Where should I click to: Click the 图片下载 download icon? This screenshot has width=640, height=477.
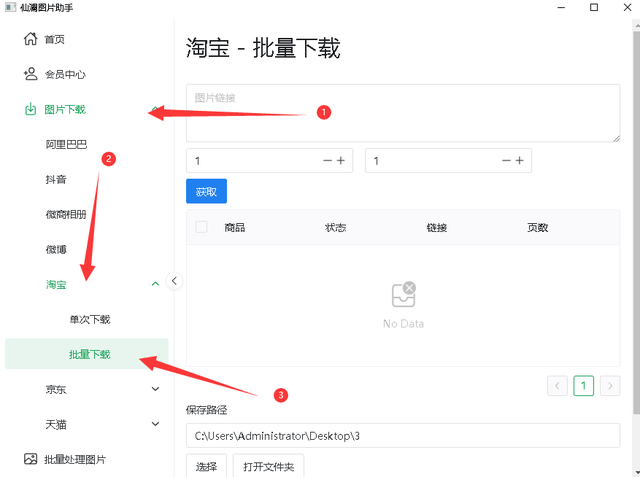[x=31, y=109]
